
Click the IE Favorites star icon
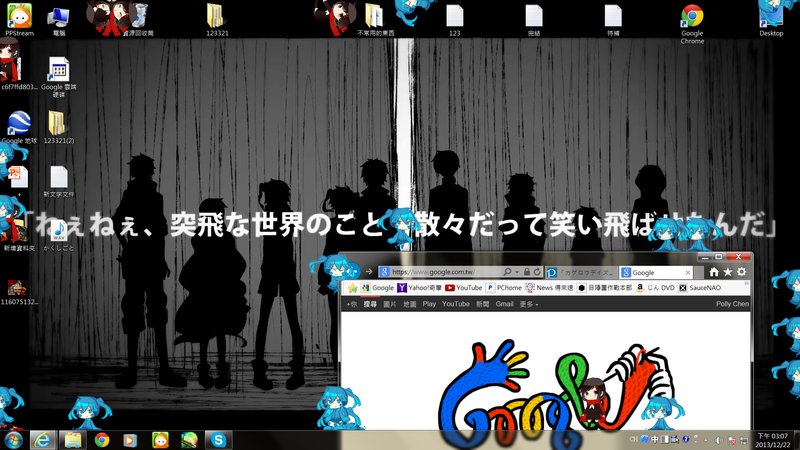coord(727,272)
